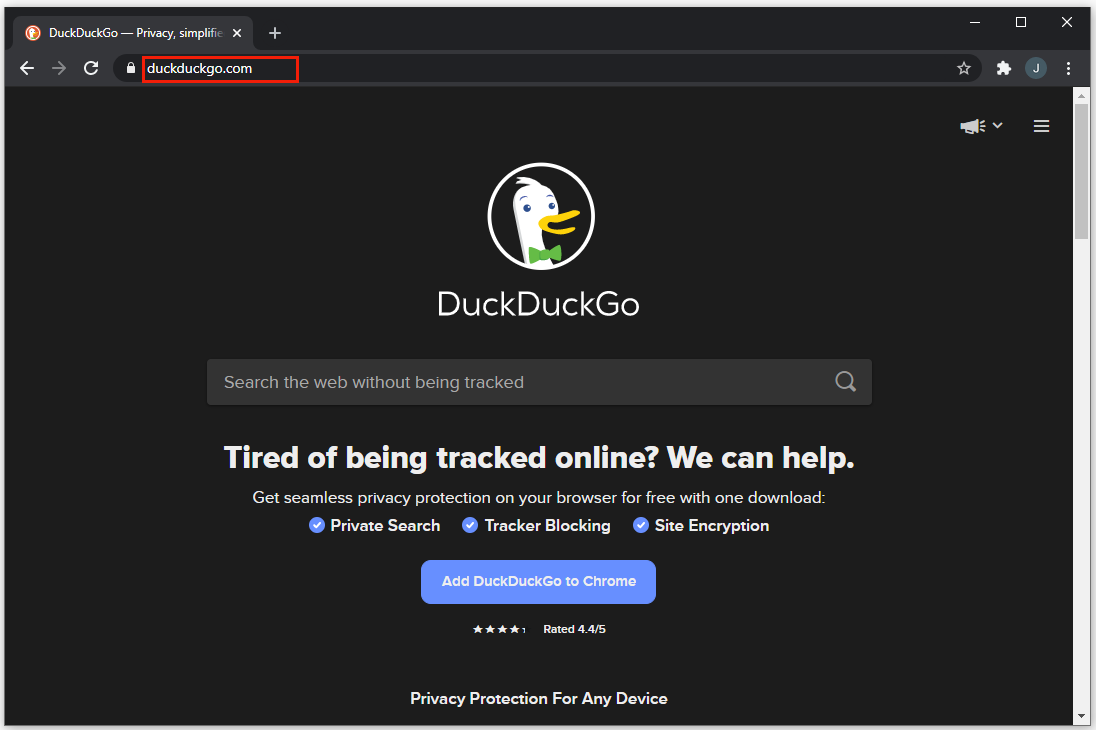Click the Tracker Blocking checkmark
Screen dimensions: 1096x730
click(470, 525)
